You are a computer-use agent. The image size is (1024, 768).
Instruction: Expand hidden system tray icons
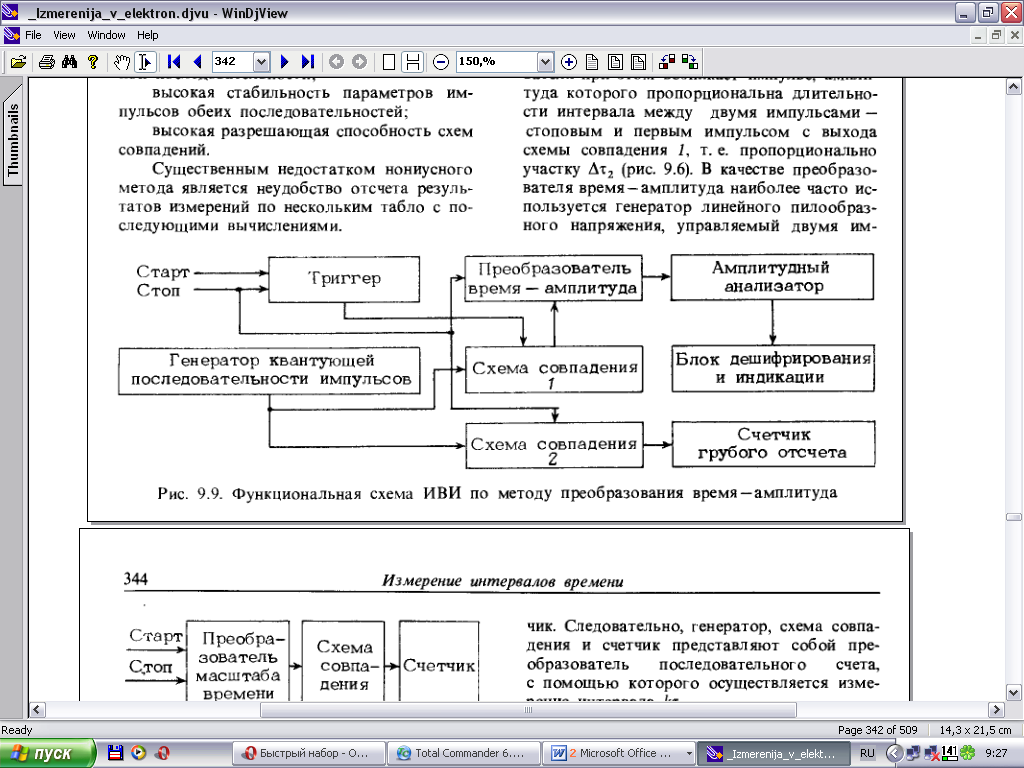click(894, 753)
